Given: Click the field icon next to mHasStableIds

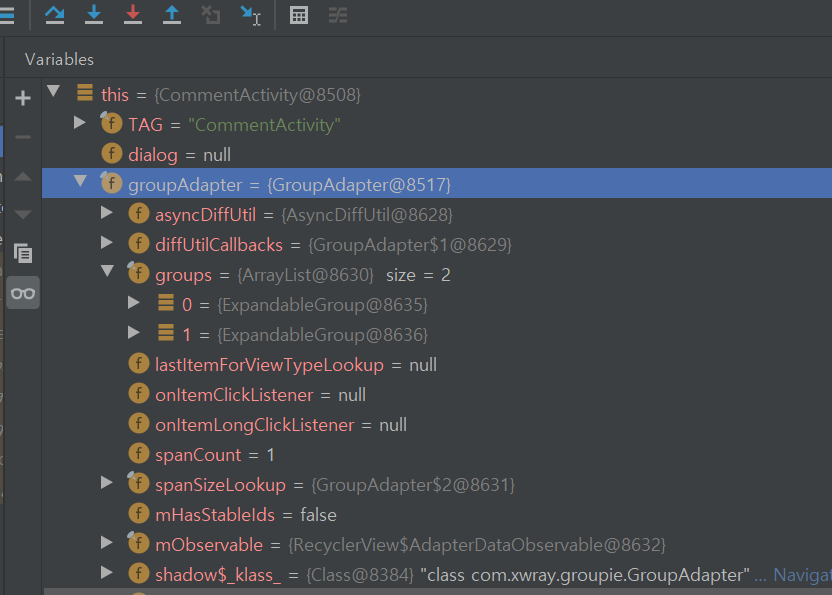Looking at the screenshot, I should click(x=138, y=513).
